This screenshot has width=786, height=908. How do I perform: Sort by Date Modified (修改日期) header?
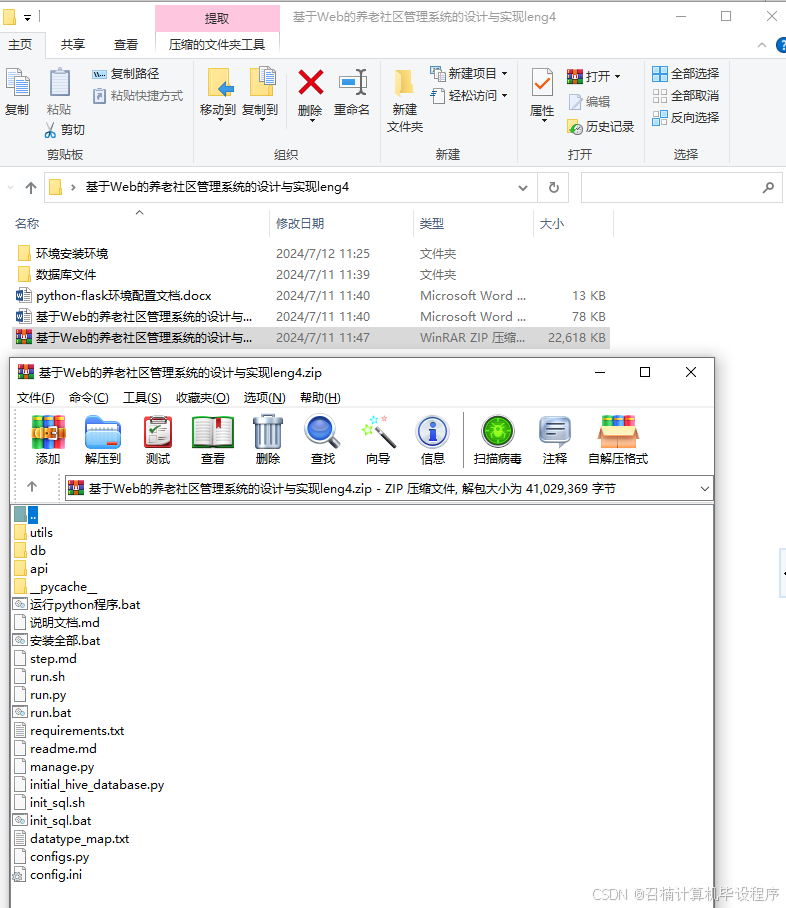pos(342,224)
